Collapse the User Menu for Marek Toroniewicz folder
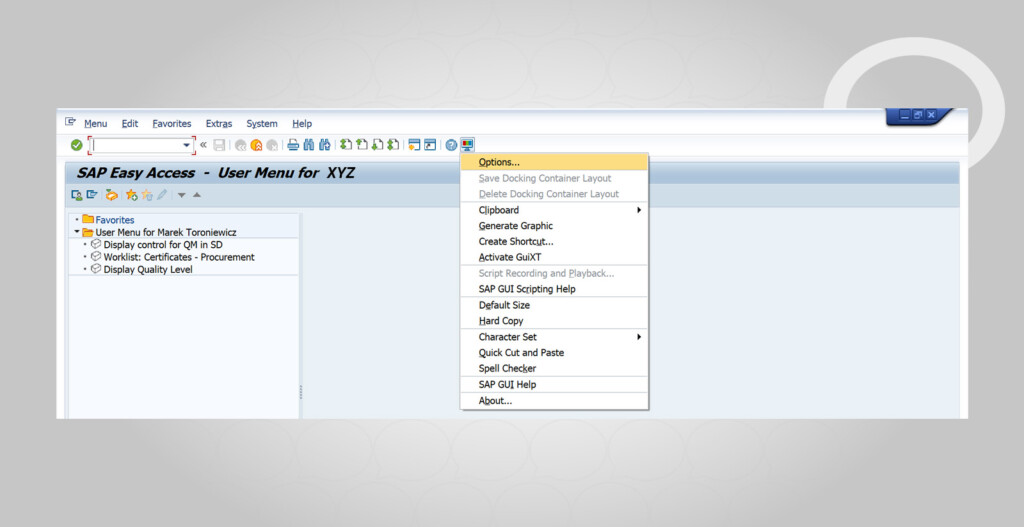 (77, 232)
